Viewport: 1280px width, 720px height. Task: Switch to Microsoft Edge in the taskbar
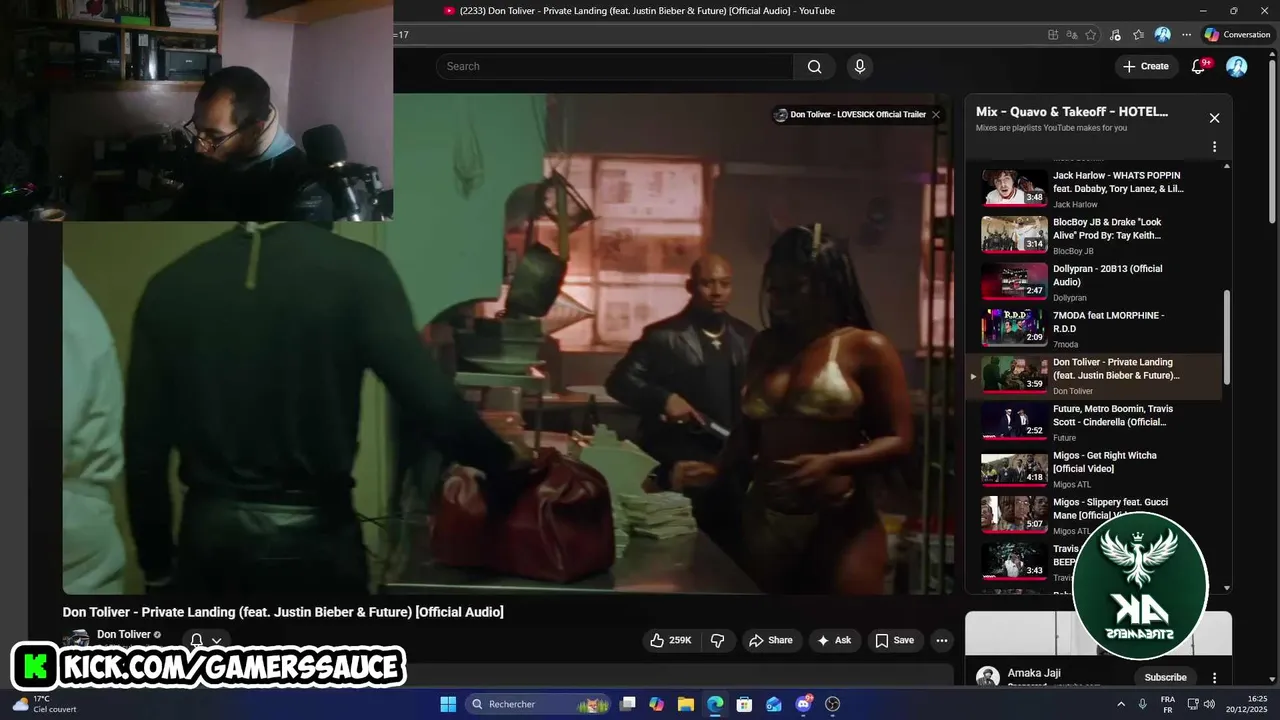[715, 704]
